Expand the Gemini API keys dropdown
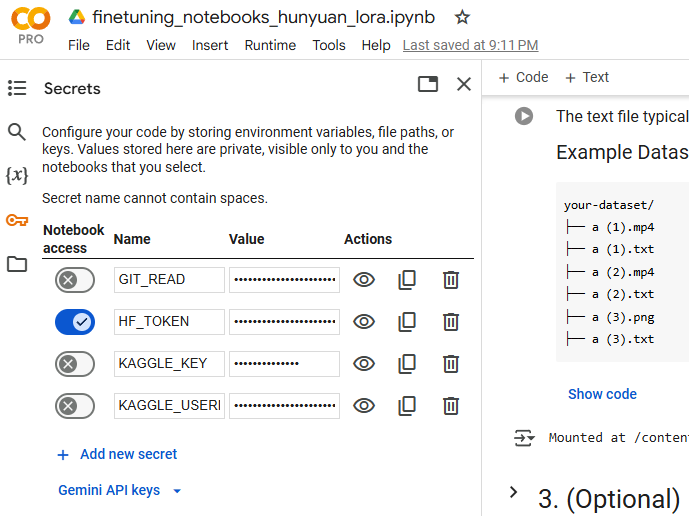Viewport: 689px width, 516px height. (x=120, y=491)
